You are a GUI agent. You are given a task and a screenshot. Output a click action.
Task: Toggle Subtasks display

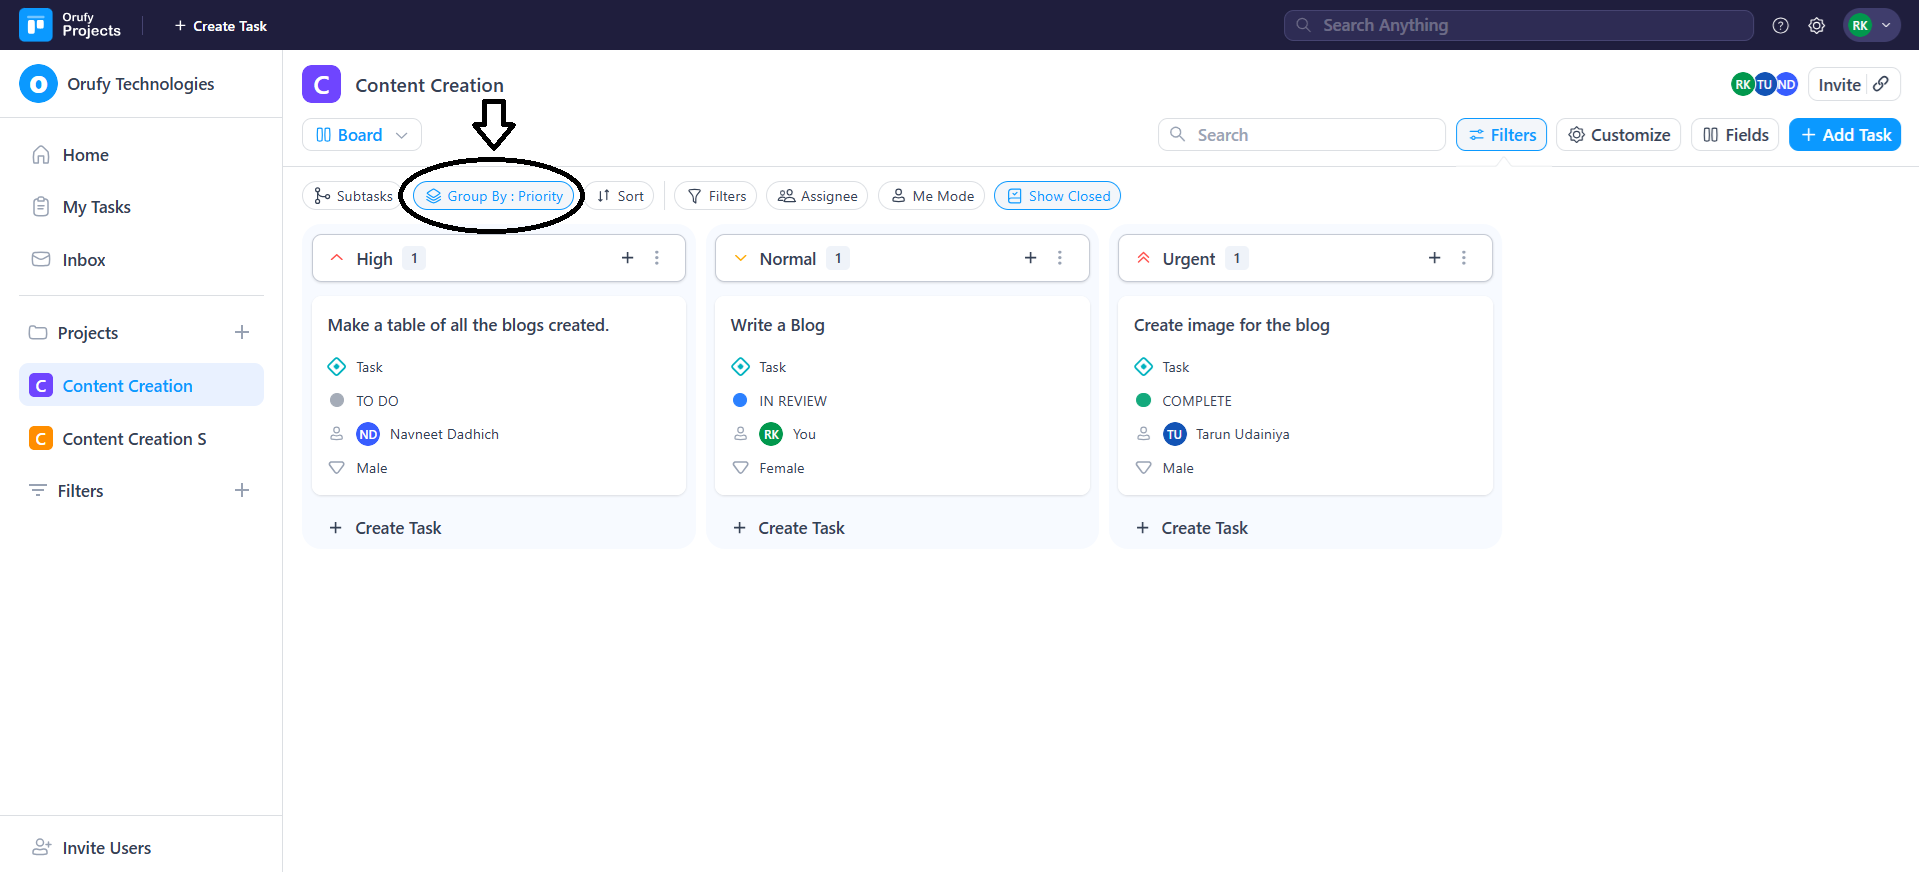pos(353,196)
